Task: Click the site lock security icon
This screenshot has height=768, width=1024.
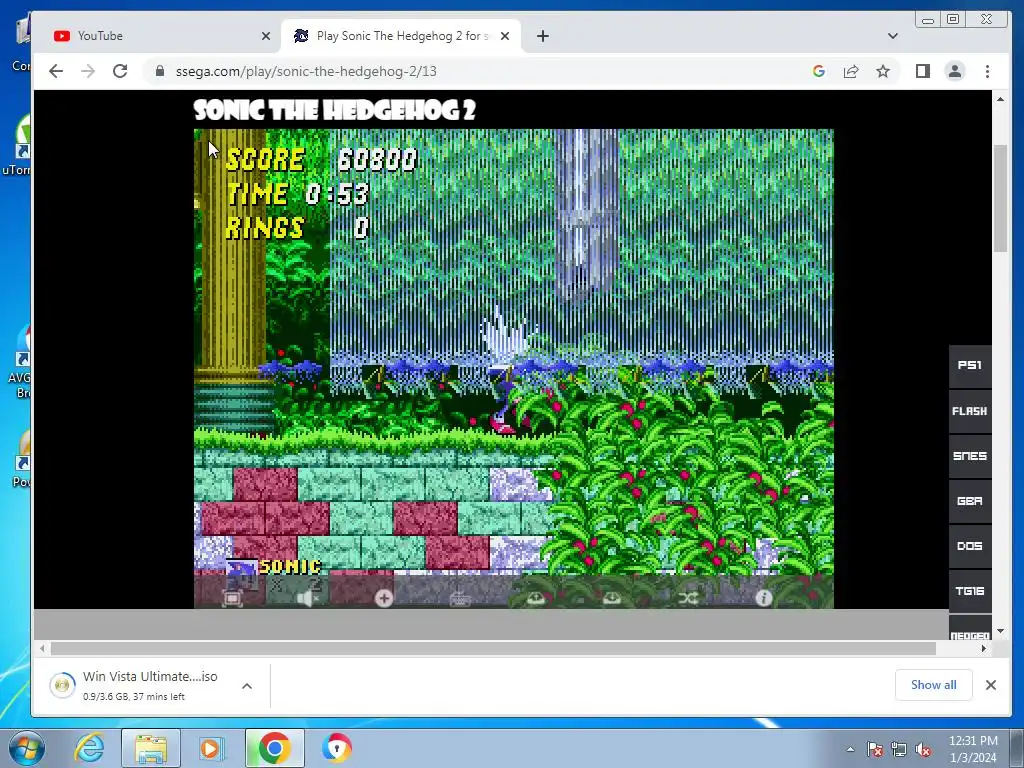Action: coord(160,71)
